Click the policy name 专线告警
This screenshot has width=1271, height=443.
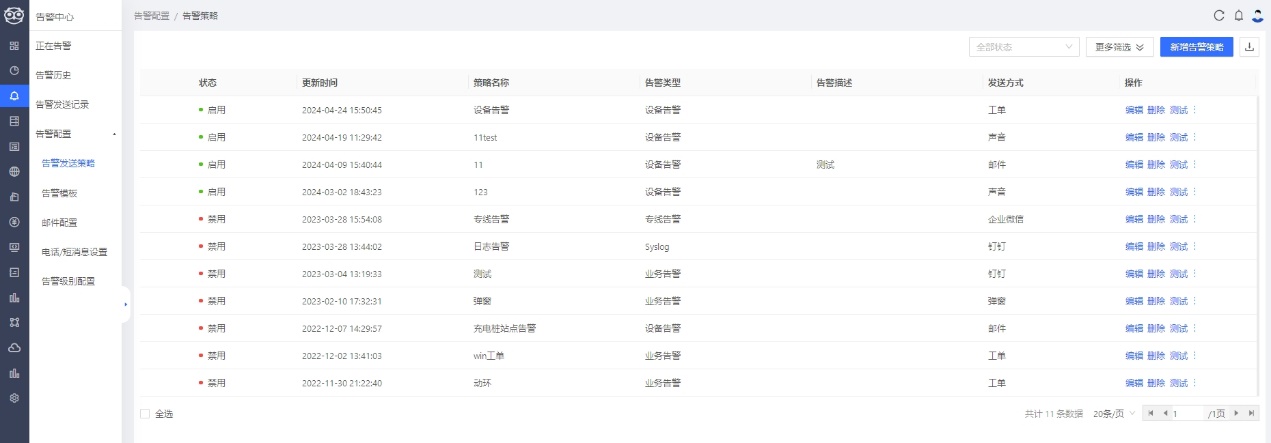click(491, 219)
